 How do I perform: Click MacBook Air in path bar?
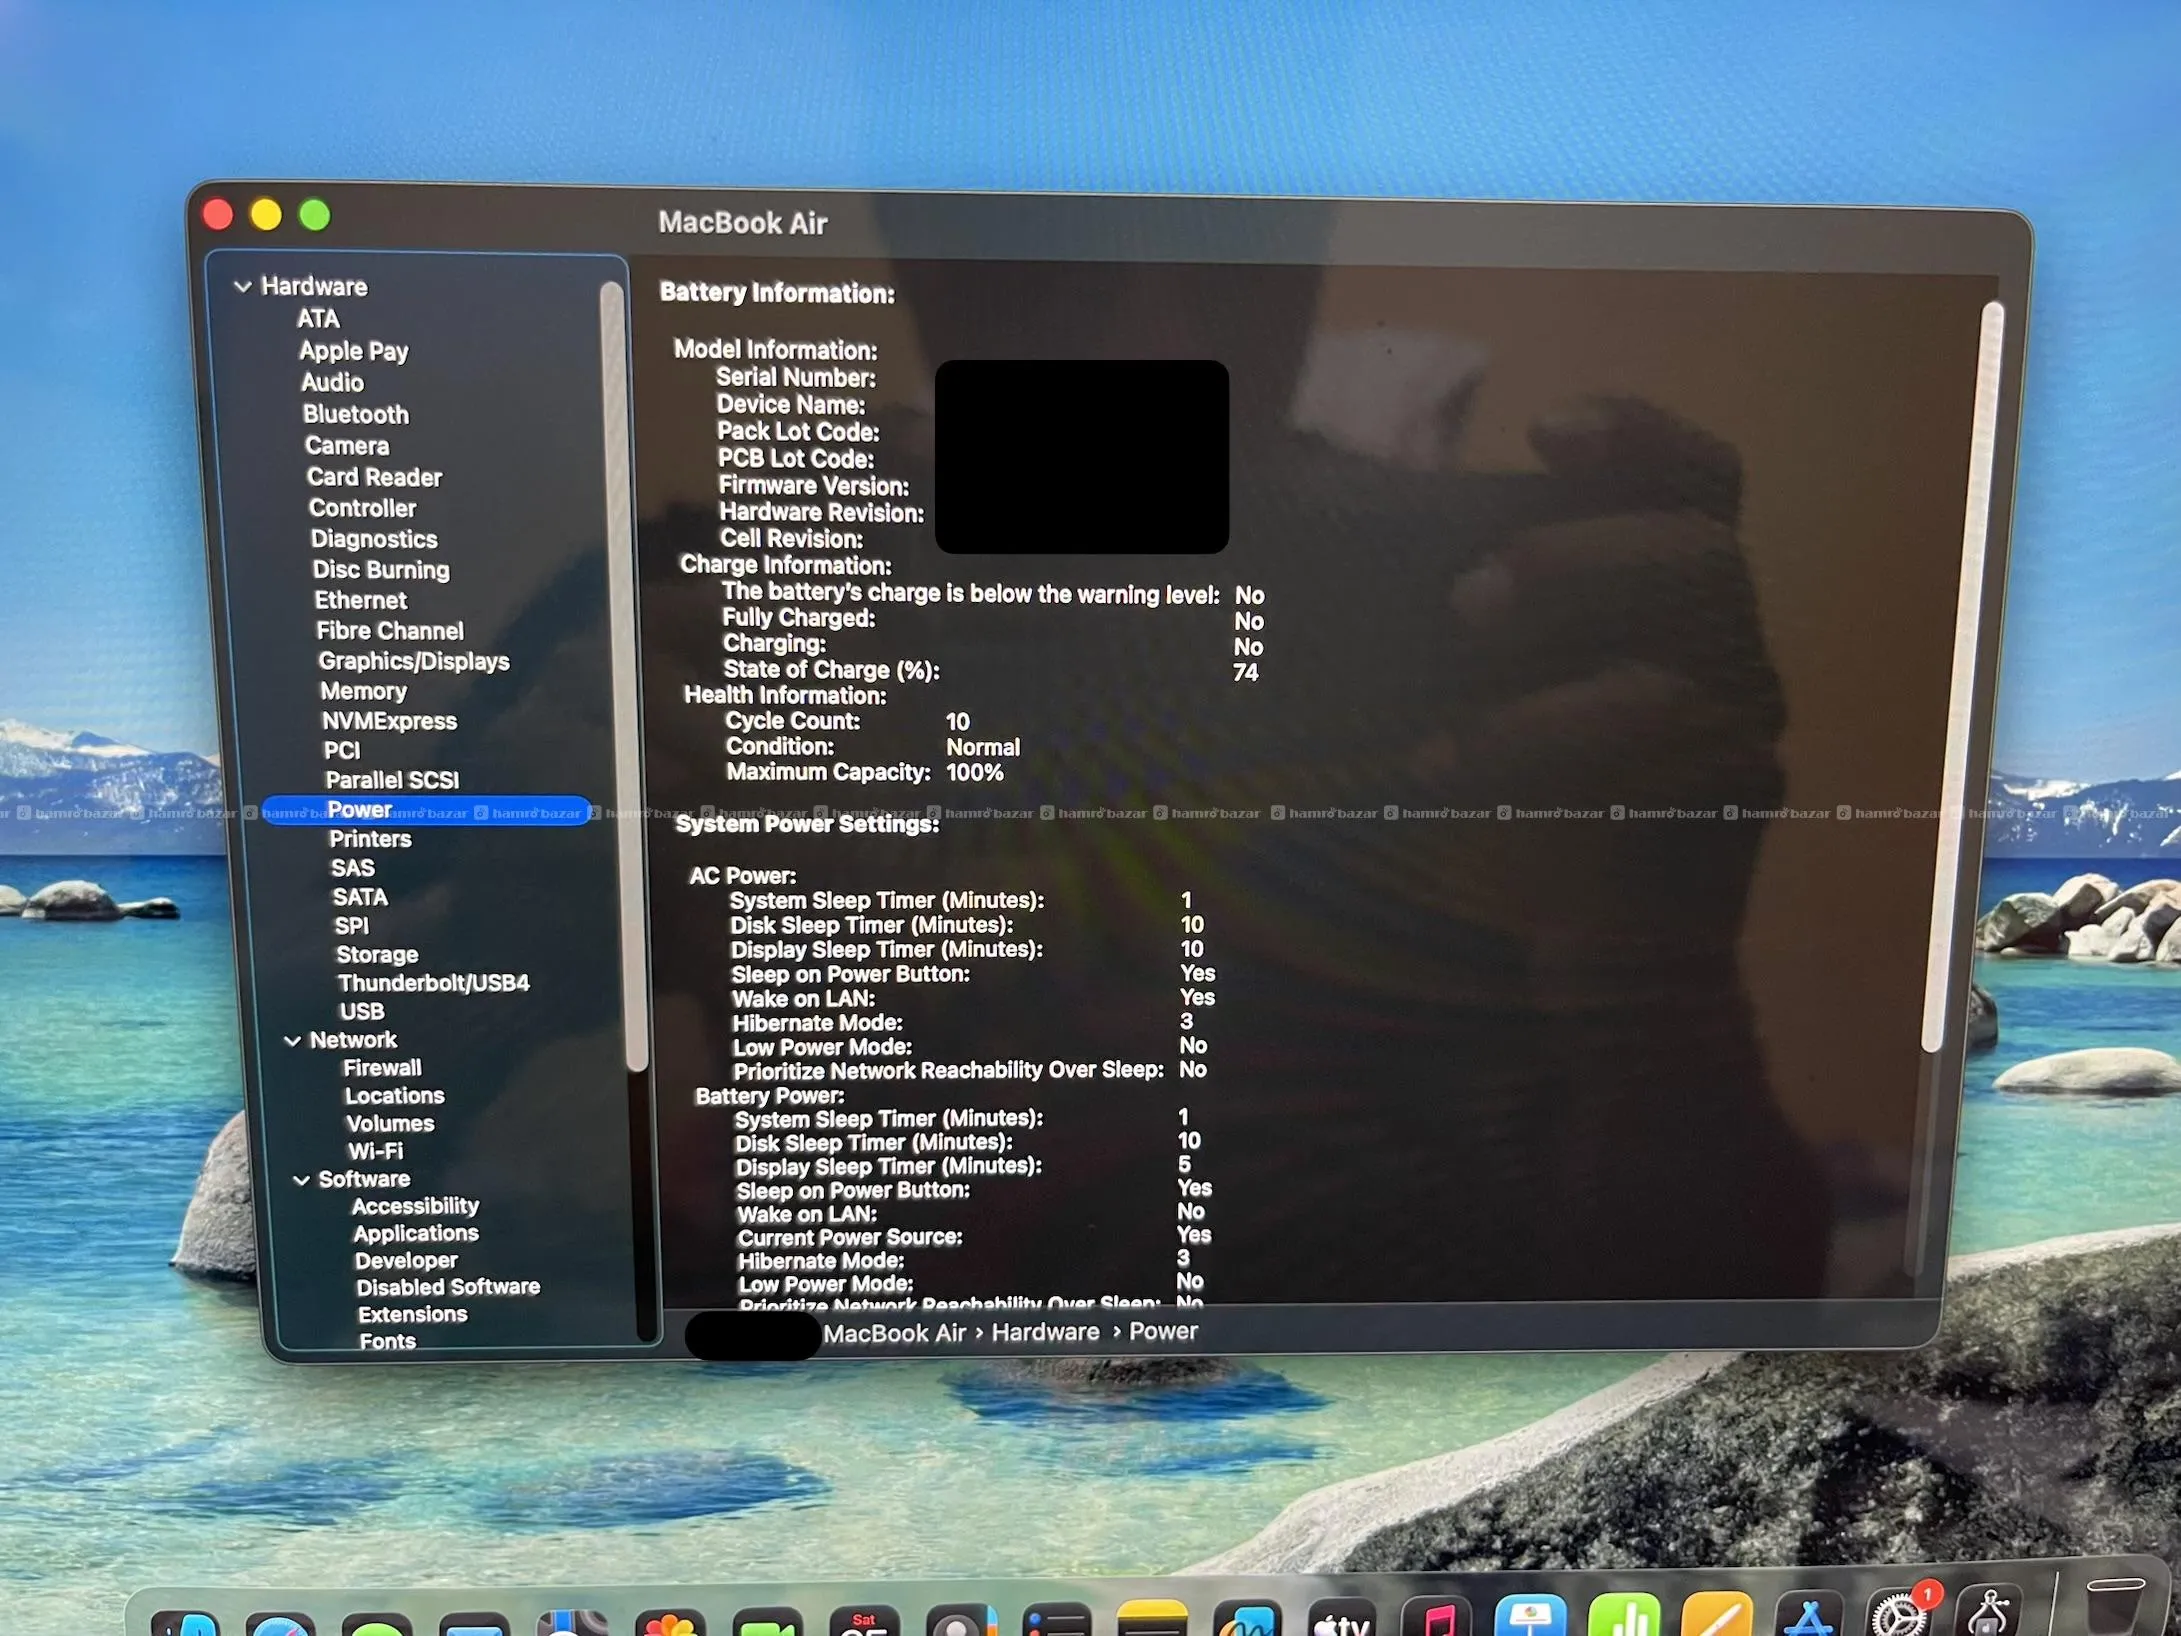tap(894, 1333)
